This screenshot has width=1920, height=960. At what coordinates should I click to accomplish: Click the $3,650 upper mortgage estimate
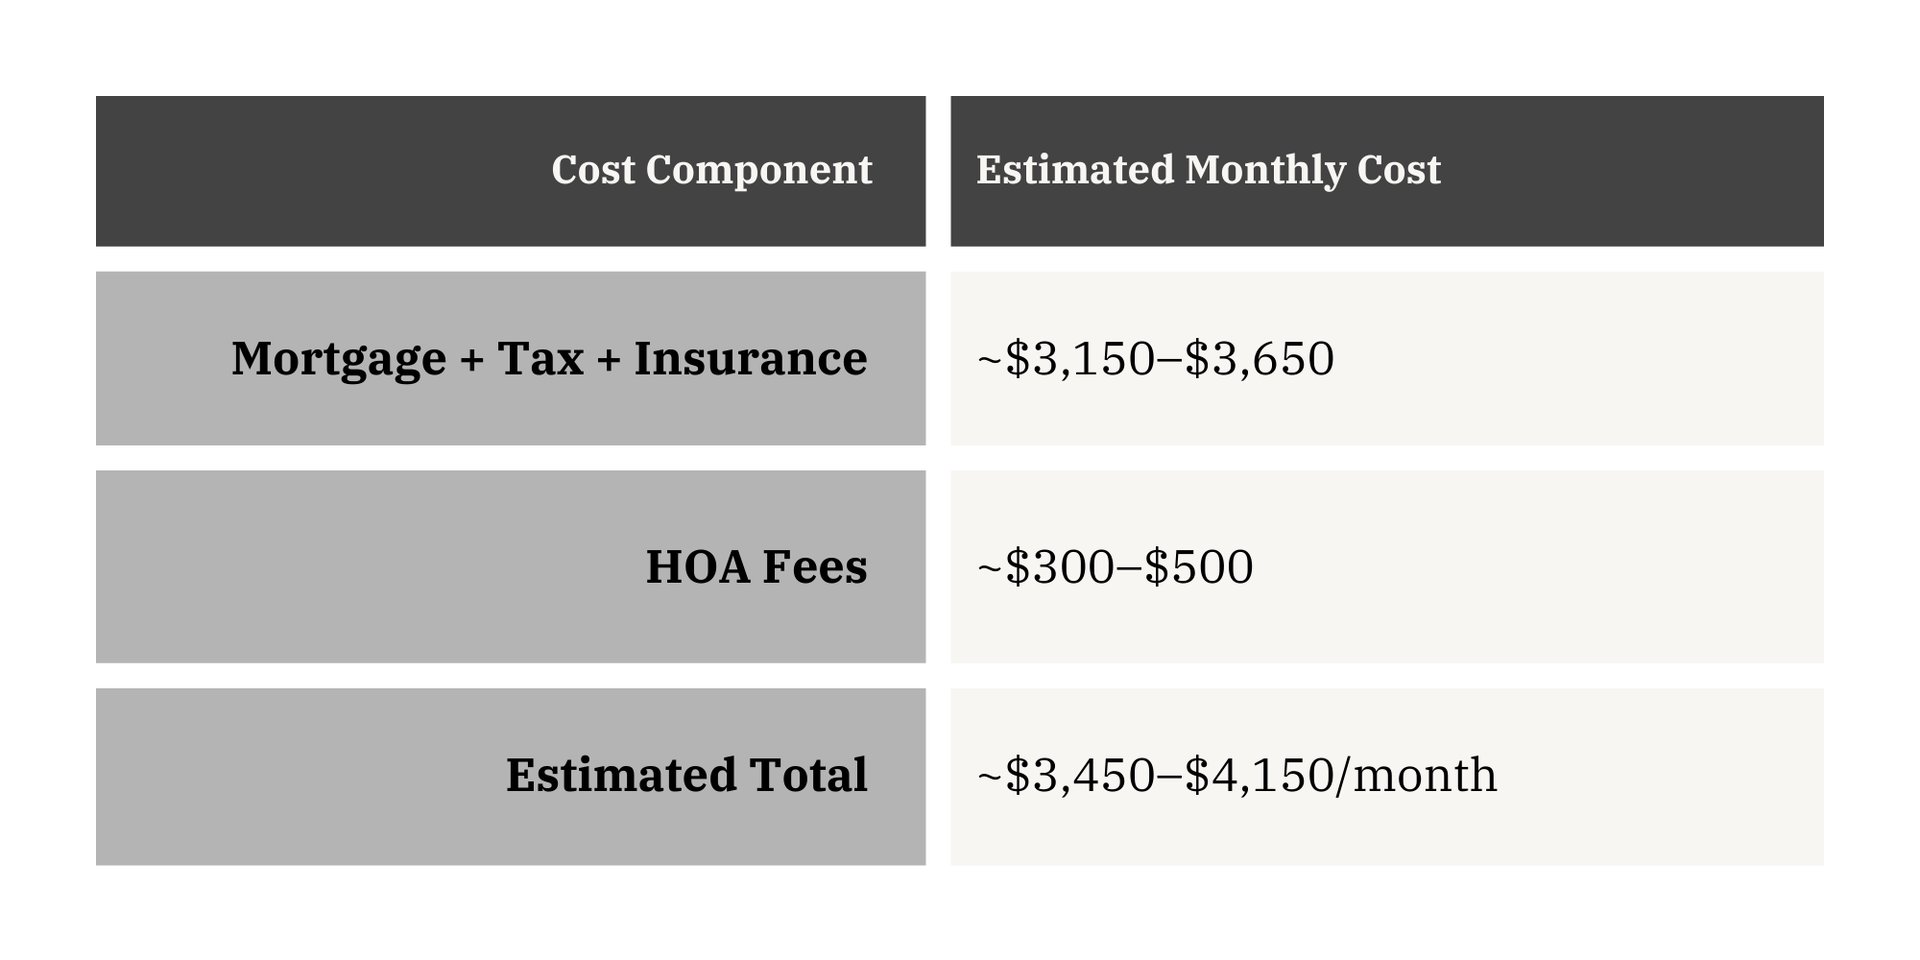[x=1259, y=359]
